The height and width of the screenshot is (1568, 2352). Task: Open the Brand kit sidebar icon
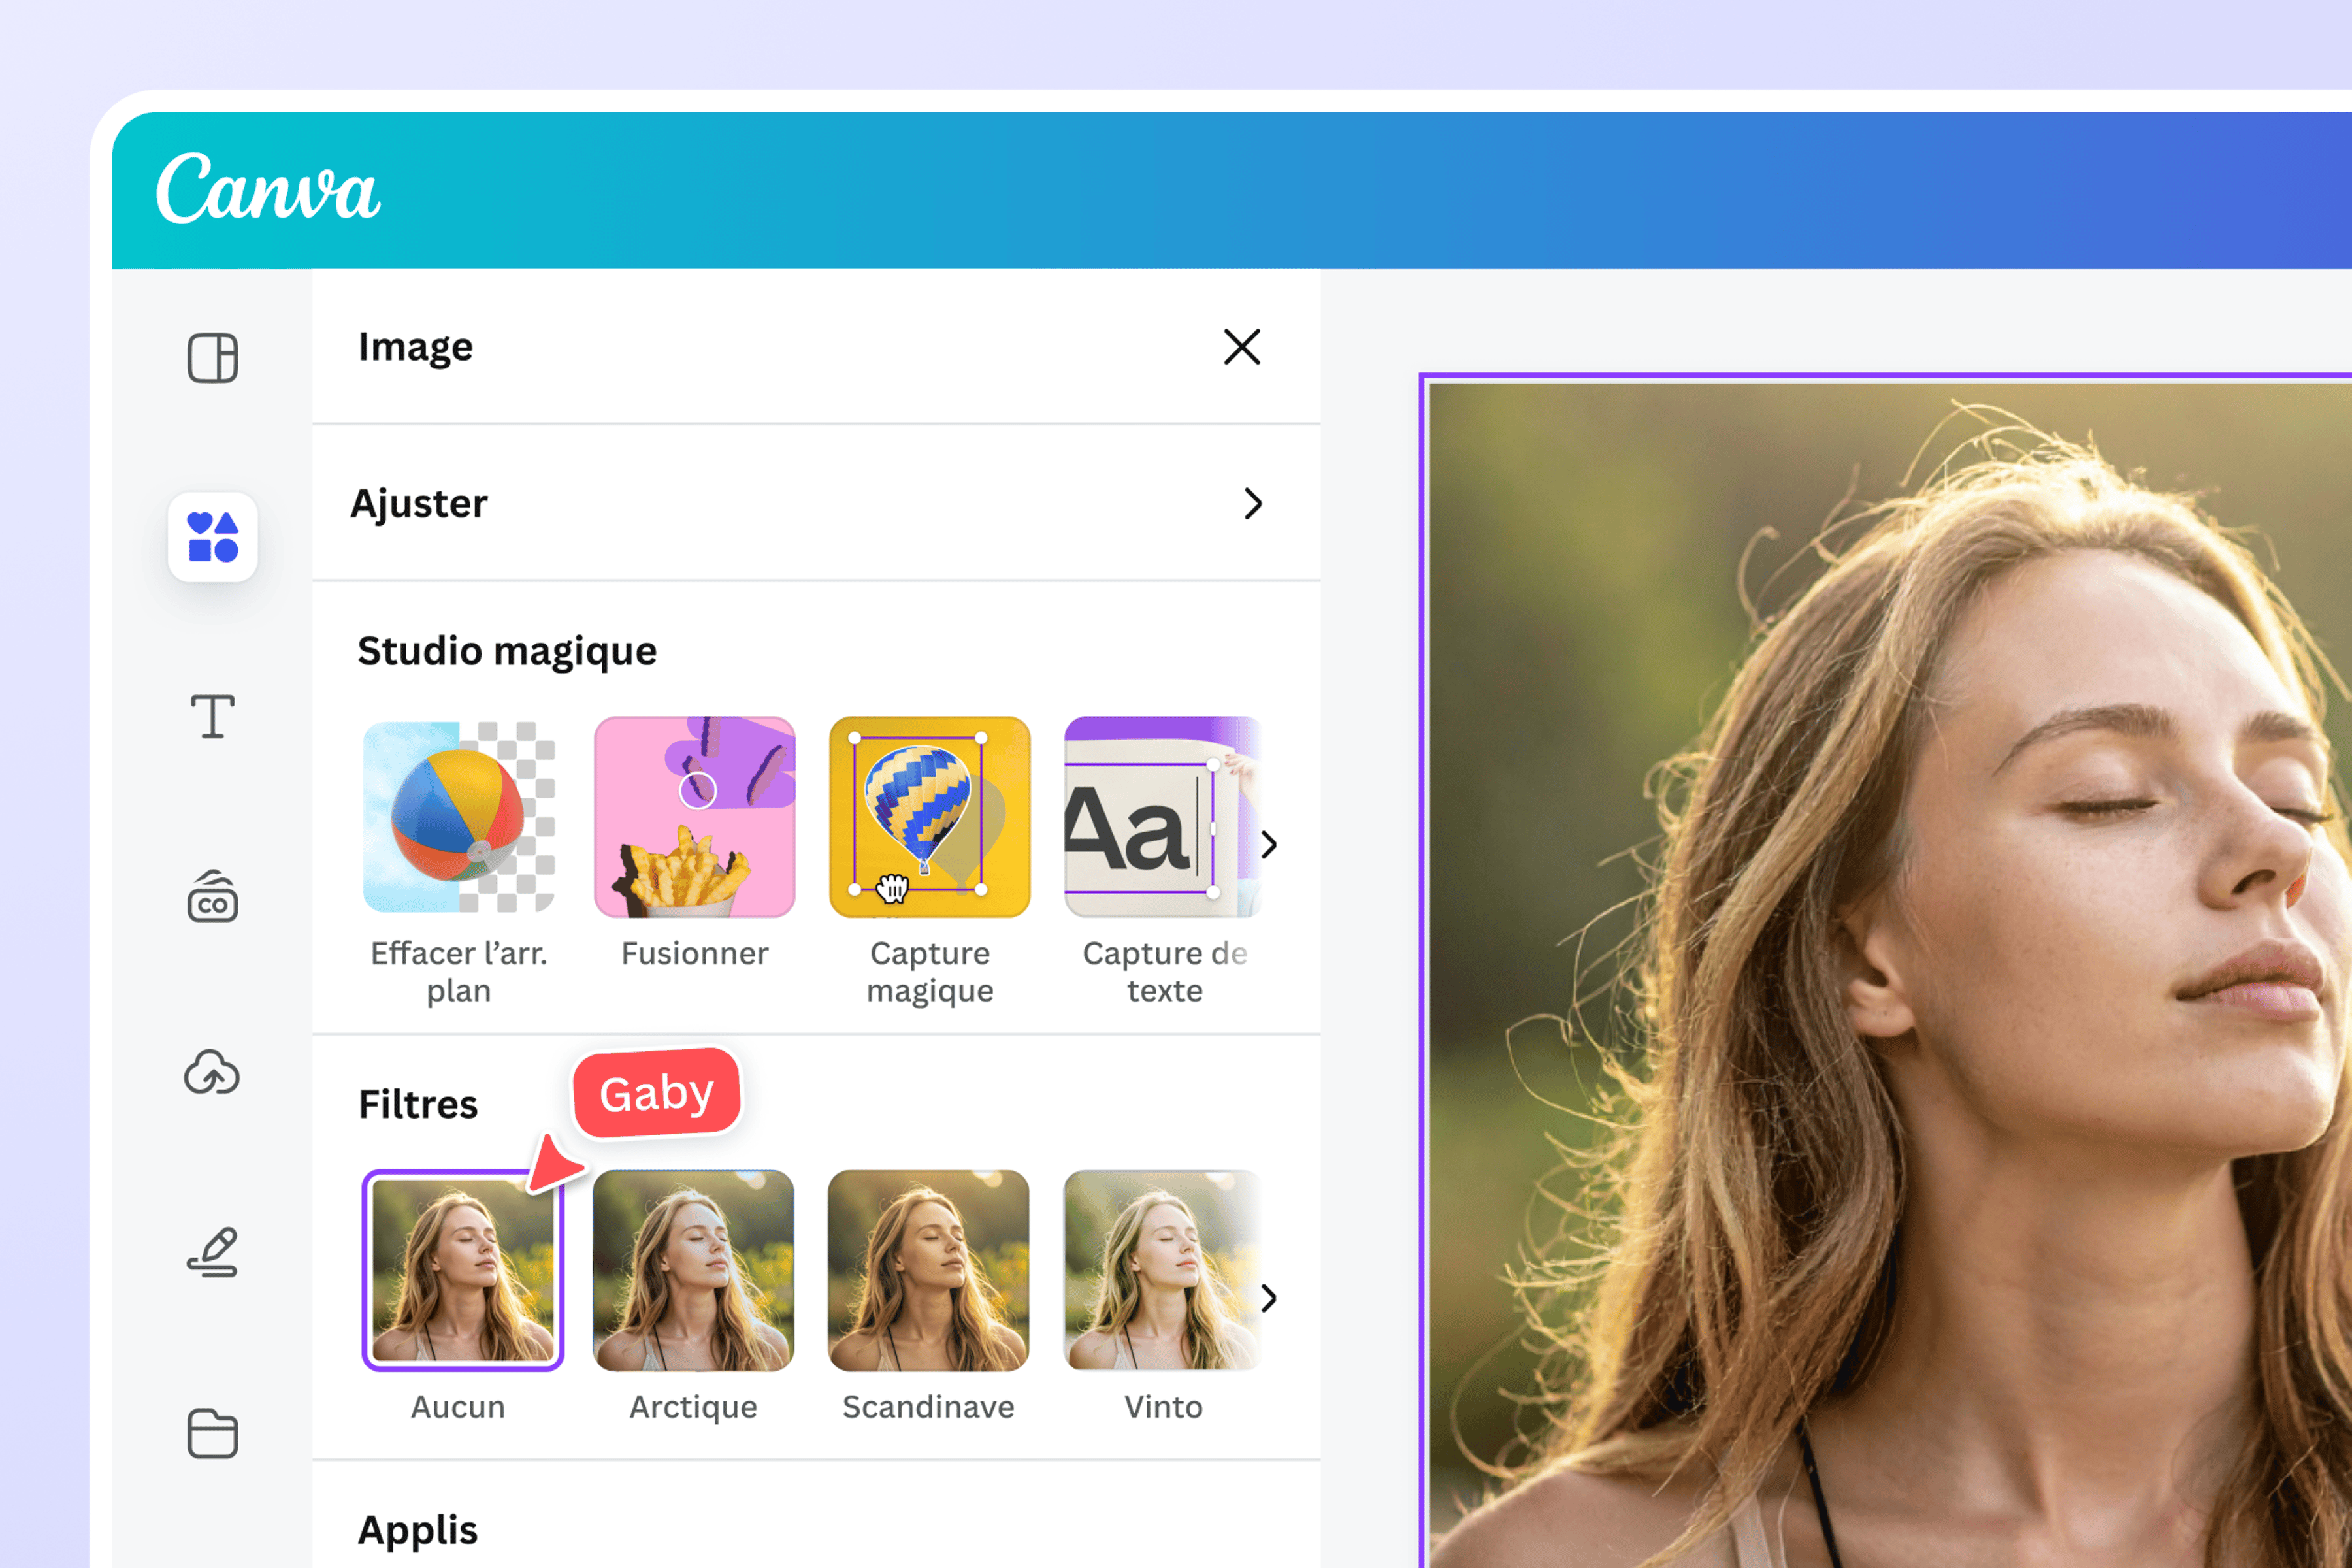pyautogui.click(x=212, y=896)
